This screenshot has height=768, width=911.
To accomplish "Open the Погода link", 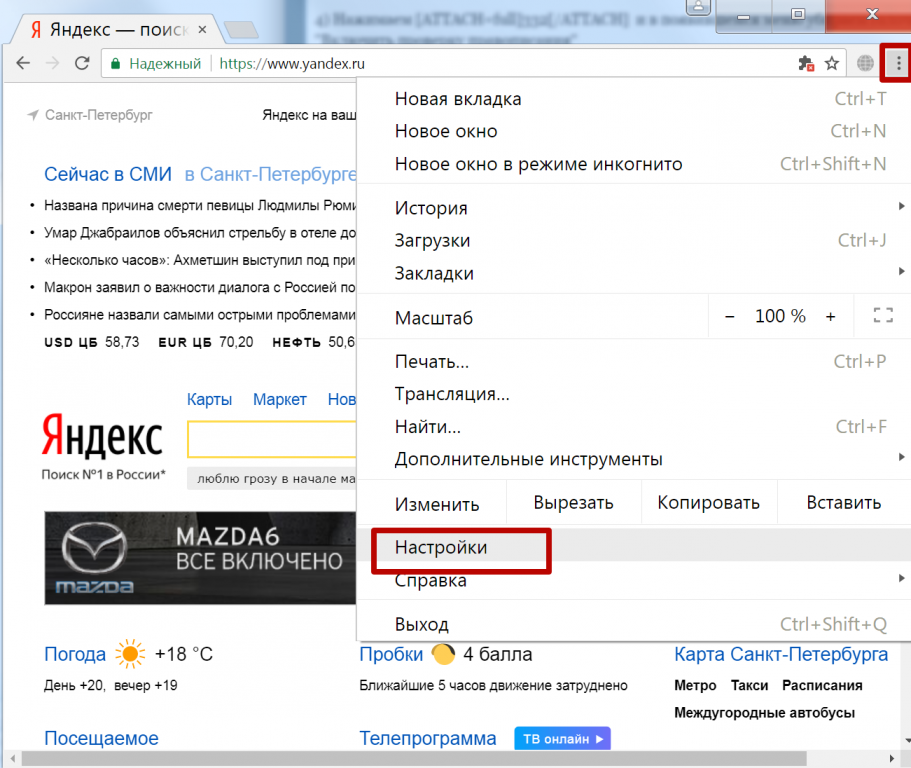I will (75, 654).
